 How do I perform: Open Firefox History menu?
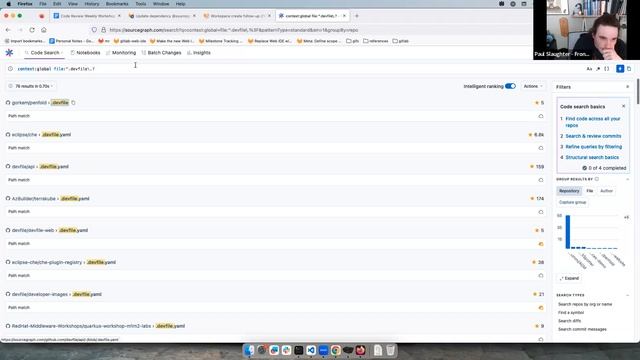(91, 4)
